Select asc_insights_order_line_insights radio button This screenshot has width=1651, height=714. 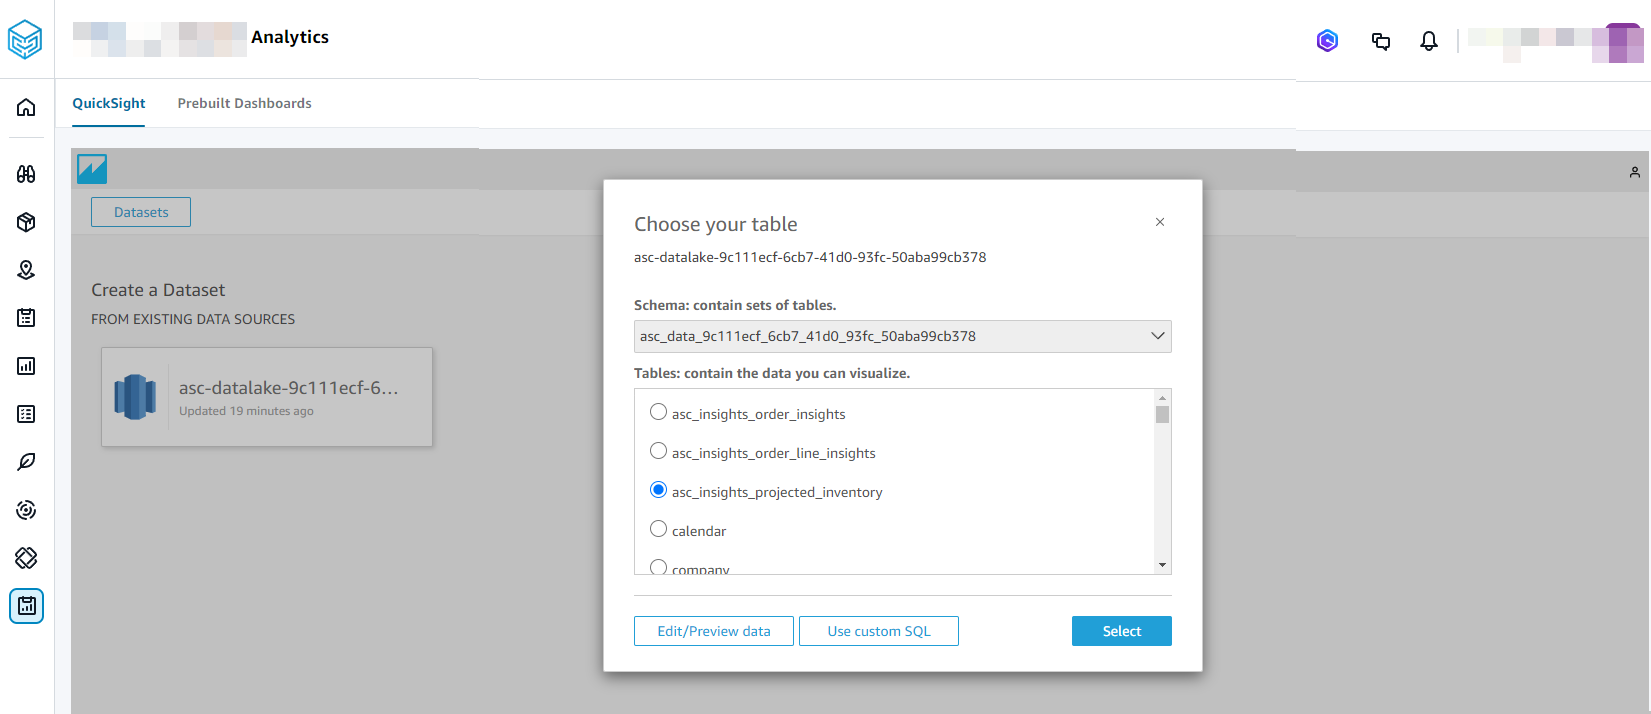658,451
